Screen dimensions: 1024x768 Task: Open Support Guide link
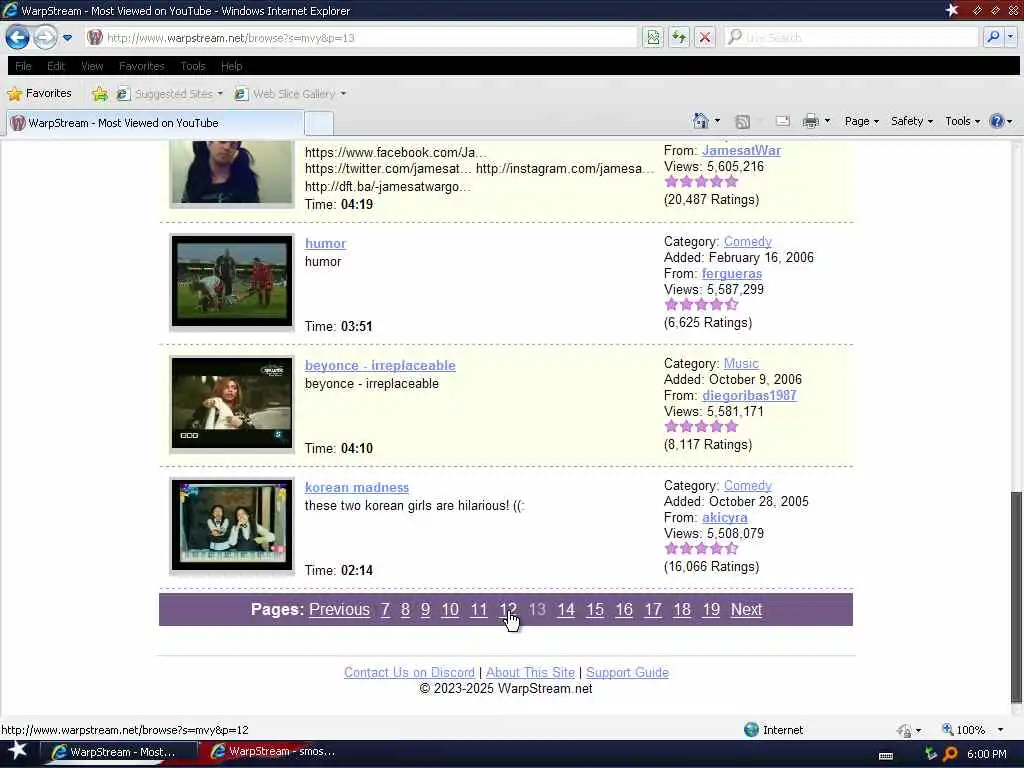pyautogui.click(x=627, y=673)
